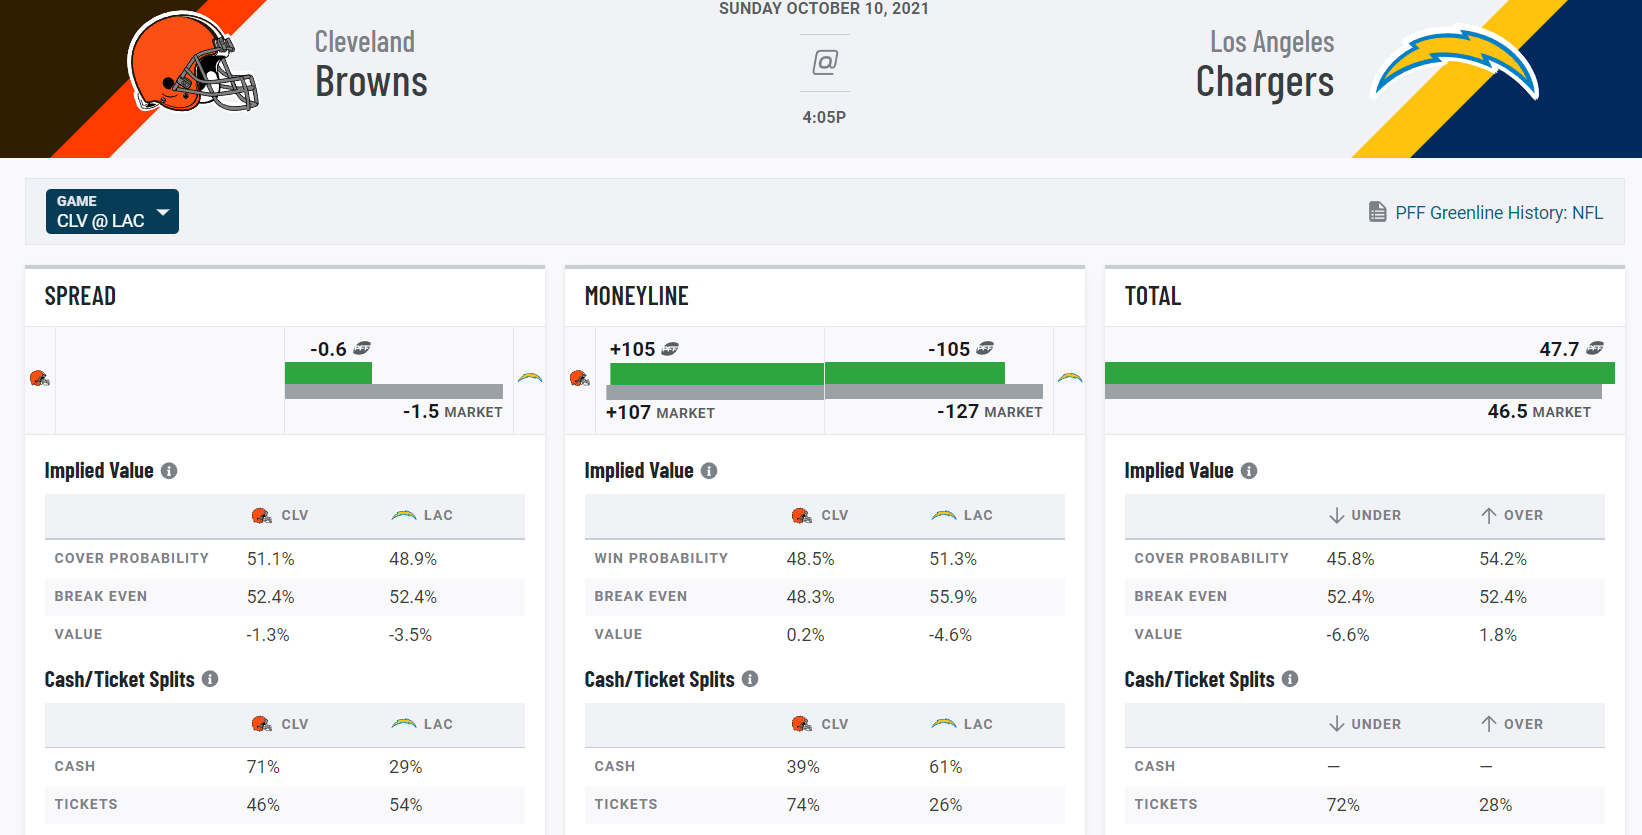Click Chargers bolt icon beside the spread bar

tap(530, 378)
